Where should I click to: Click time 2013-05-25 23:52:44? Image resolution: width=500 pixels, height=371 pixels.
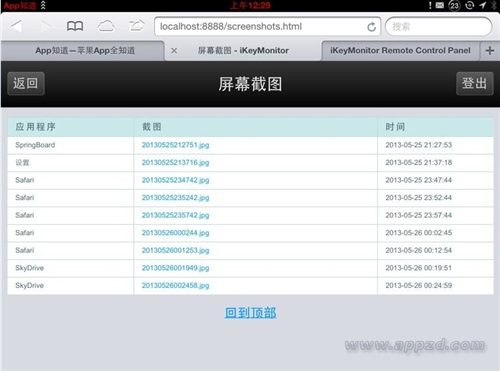419,198
